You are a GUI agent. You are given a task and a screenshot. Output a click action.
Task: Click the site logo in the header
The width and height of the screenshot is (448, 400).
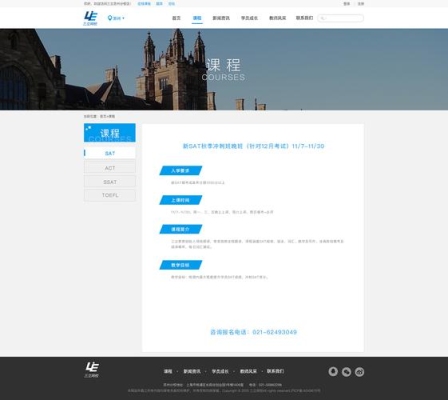coord(90,18)
